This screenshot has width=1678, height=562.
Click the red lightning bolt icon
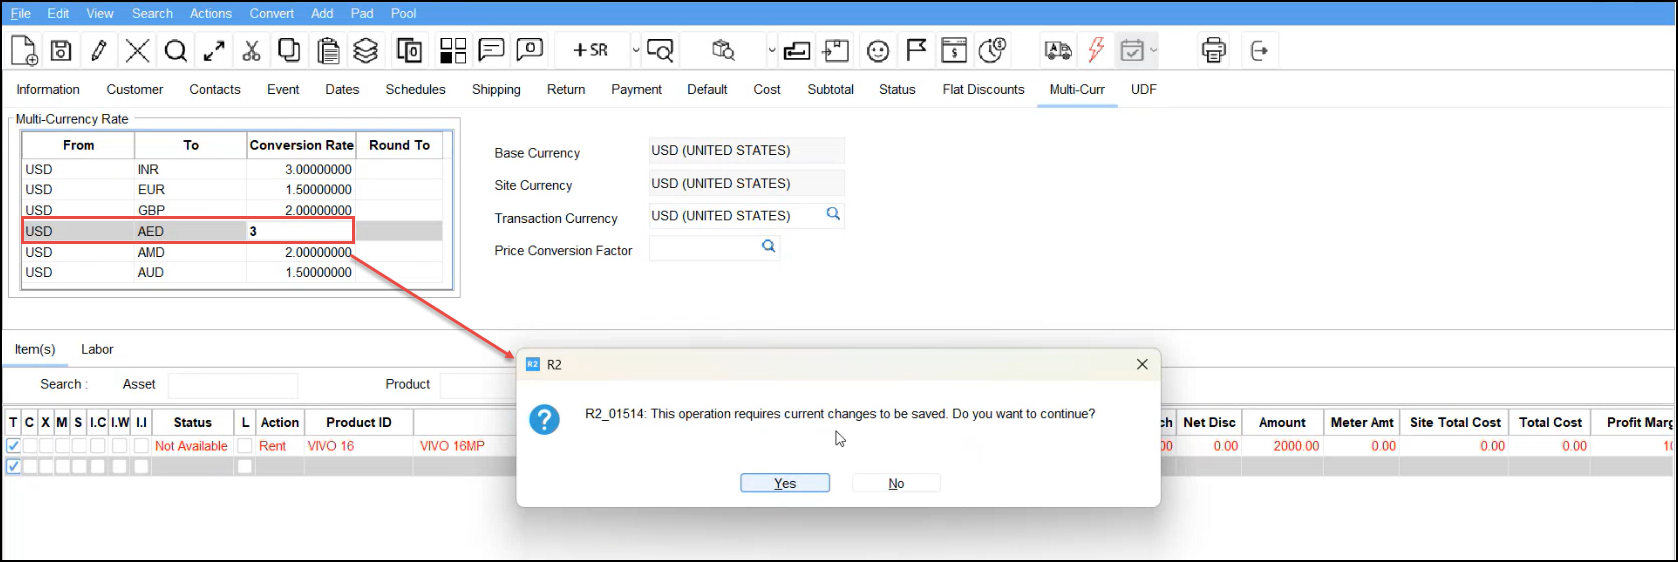click(1096, 50)
